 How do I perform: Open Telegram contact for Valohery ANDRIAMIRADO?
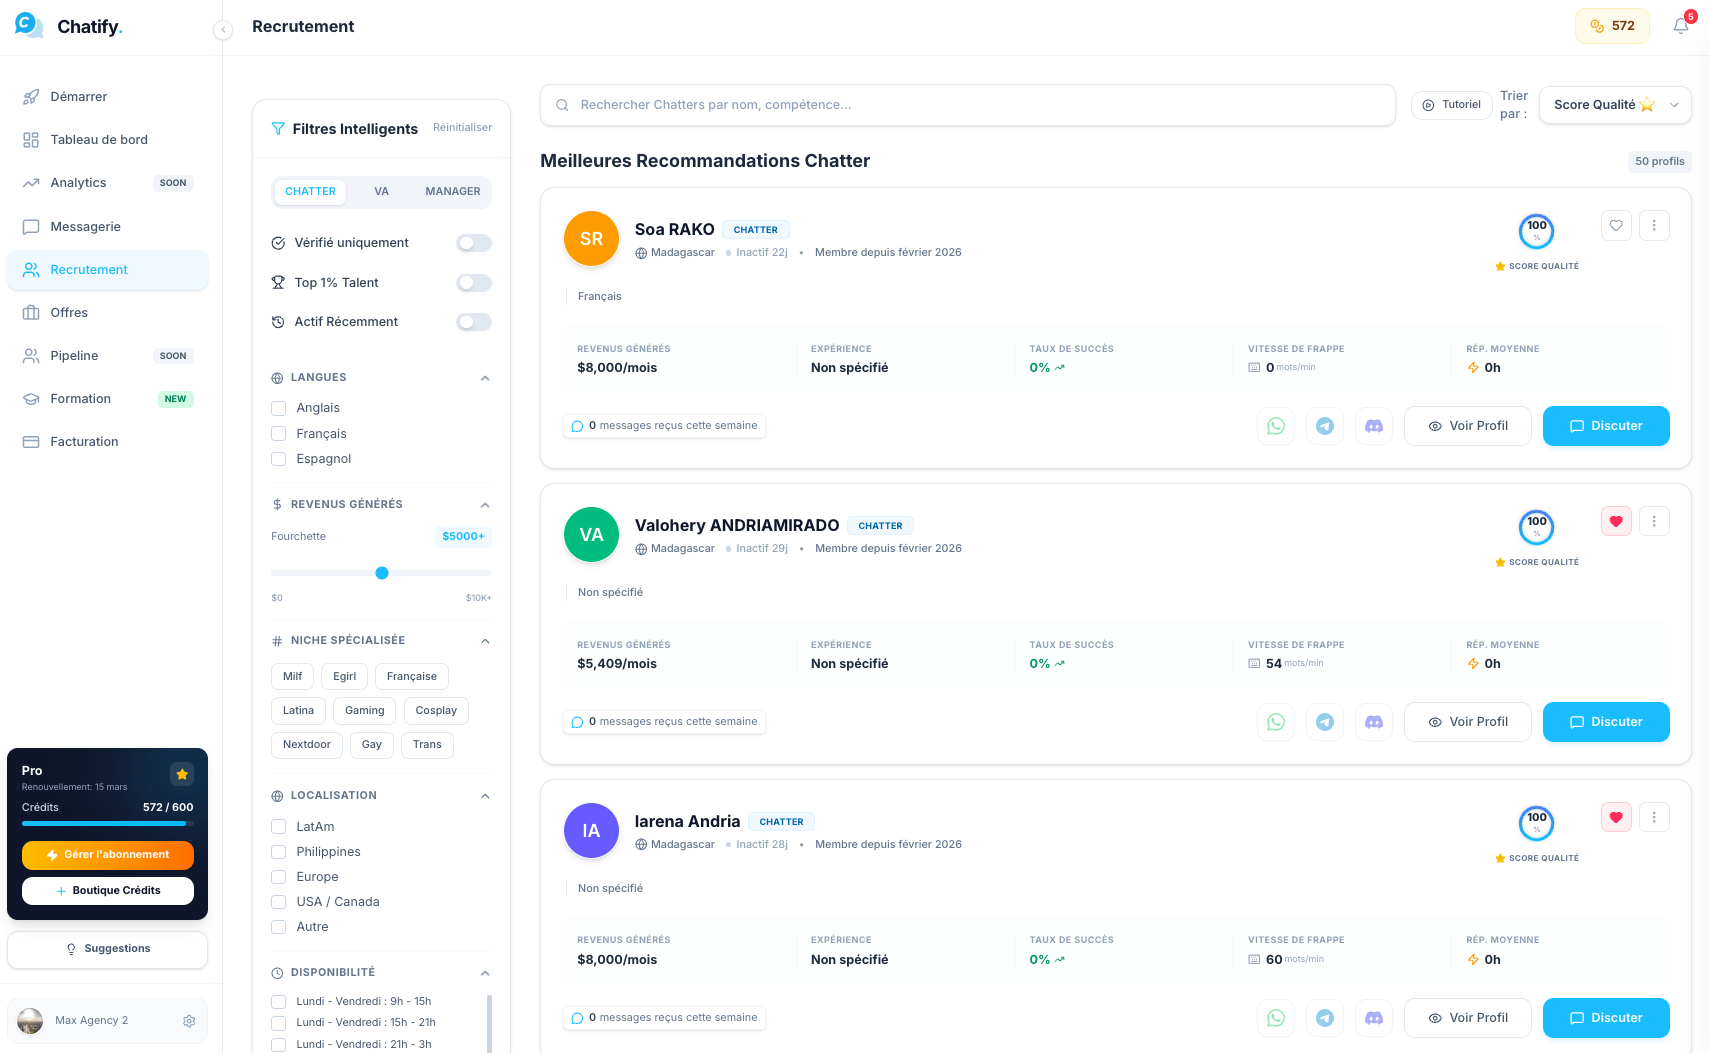point(1325,722)
